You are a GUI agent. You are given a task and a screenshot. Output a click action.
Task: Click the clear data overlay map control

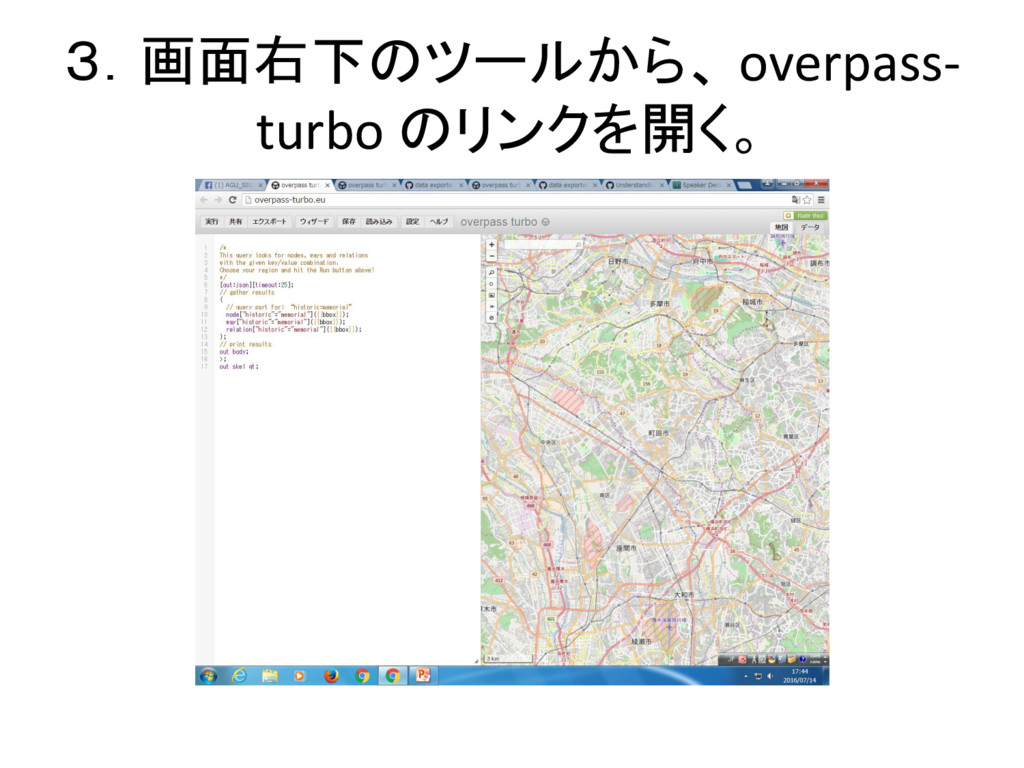[x=492, y=317]
